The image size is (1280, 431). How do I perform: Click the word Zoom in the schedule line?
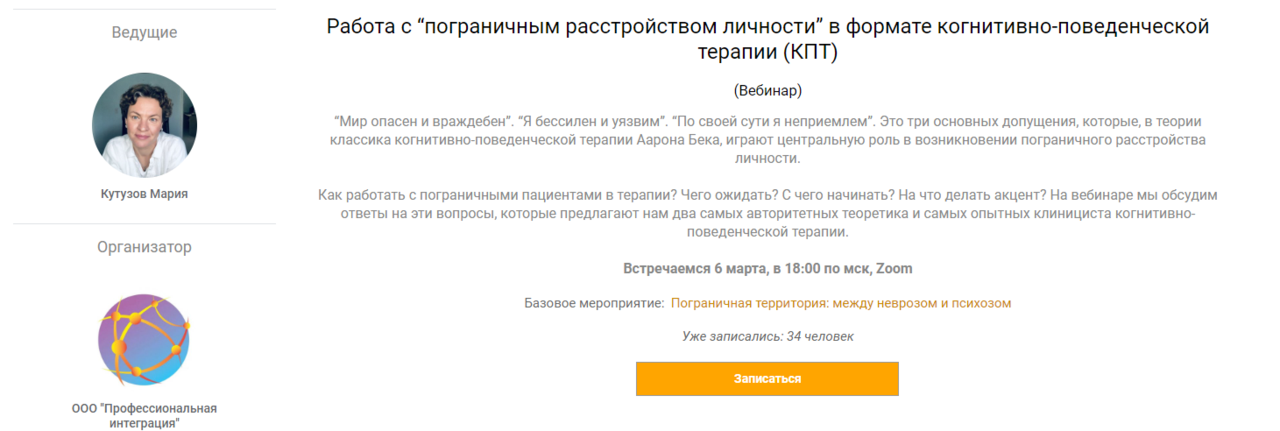pyautogui.click(x=894, y=269)
